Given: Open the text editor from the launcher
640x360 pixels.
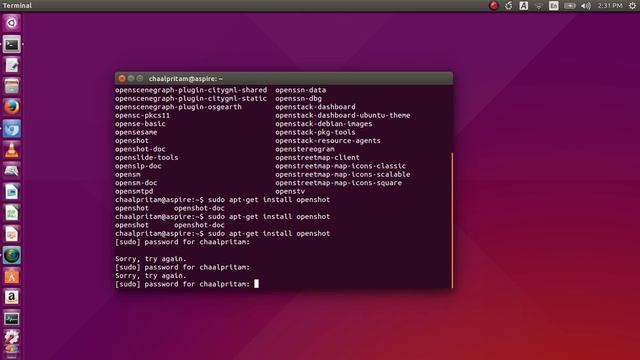Looking at the screenshot, I should [x=11, y=65].
